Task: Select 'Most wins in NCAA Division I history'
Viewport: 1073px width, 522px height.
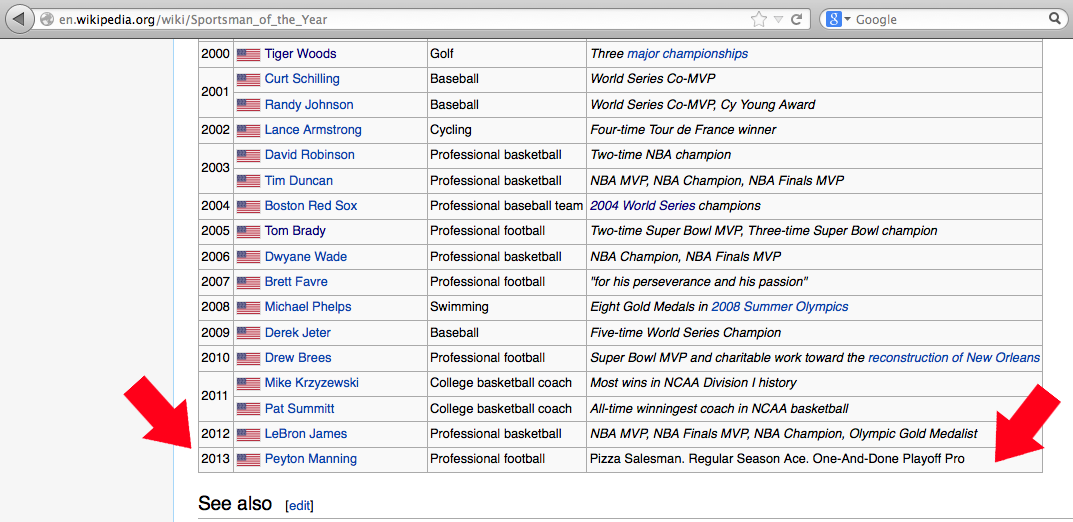Action: (x=814, y=383)
